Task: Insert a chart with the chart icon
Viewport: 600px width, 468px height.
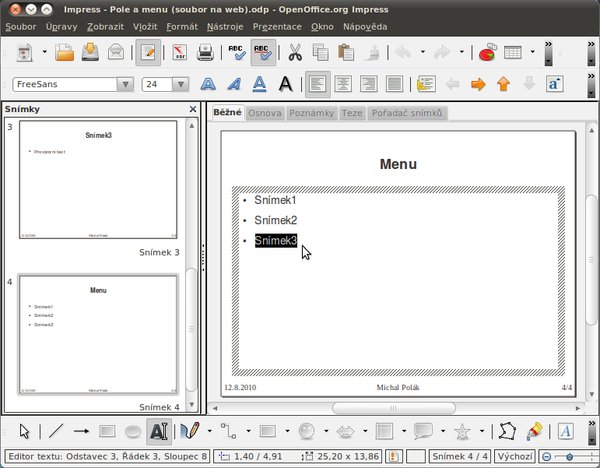Action: click(x=488, y=52)
